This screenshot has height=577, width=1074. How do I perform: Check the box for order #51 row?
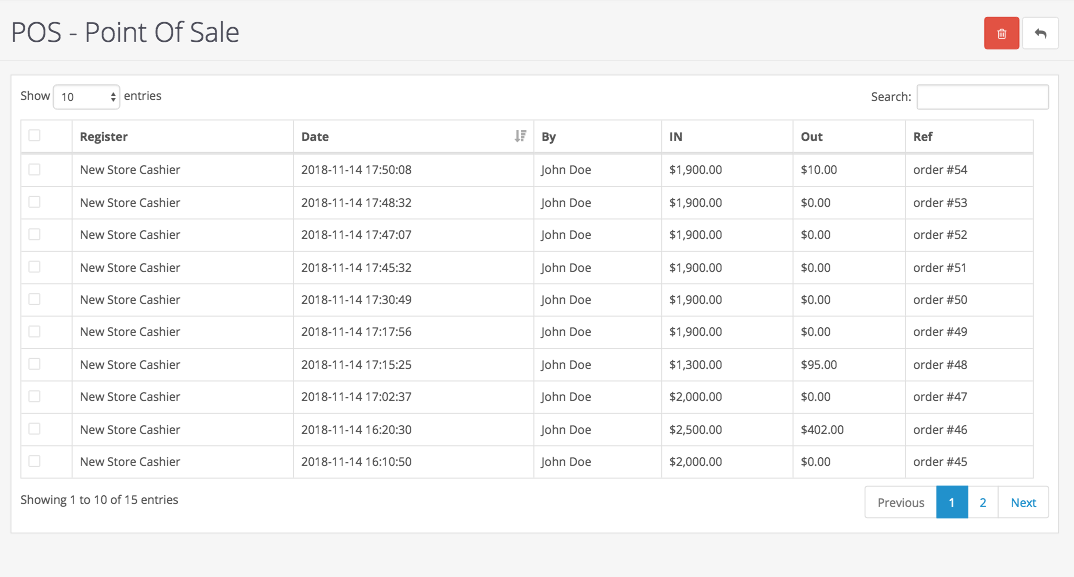(x=35, y=267)
